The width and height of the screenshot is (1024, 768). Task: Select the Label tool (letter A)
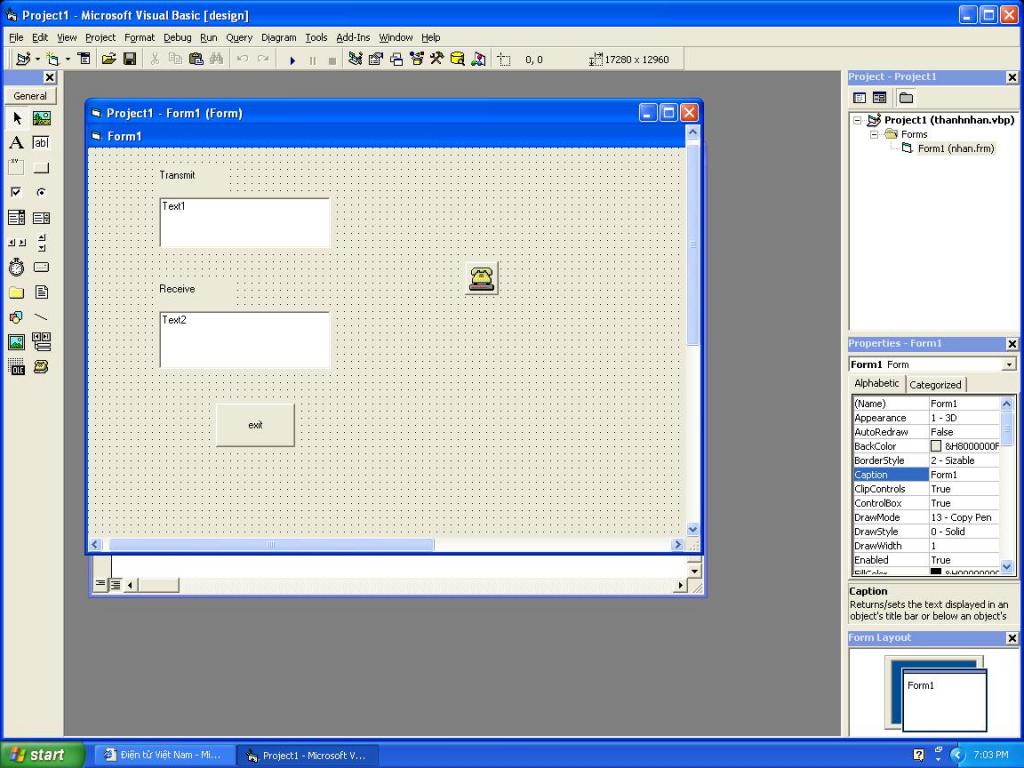point(17,143)
